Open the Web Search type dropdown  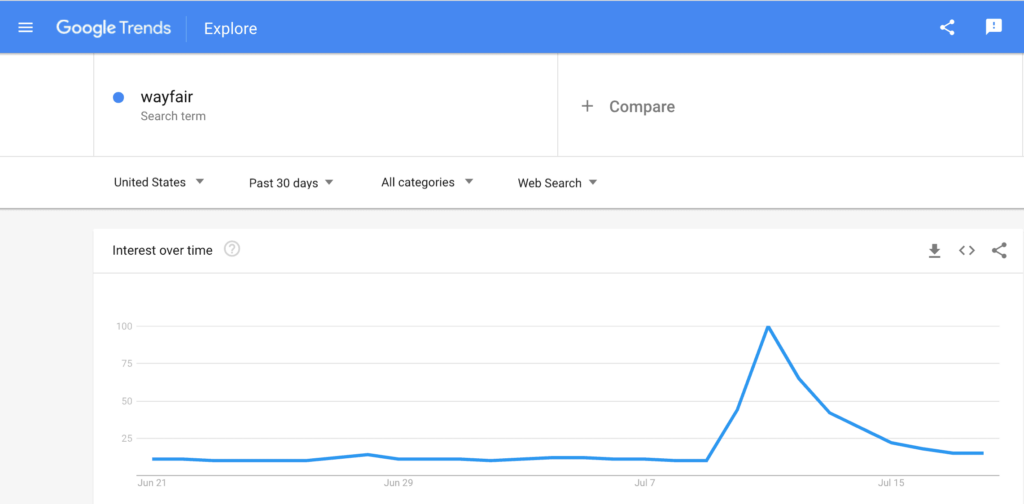558,183
